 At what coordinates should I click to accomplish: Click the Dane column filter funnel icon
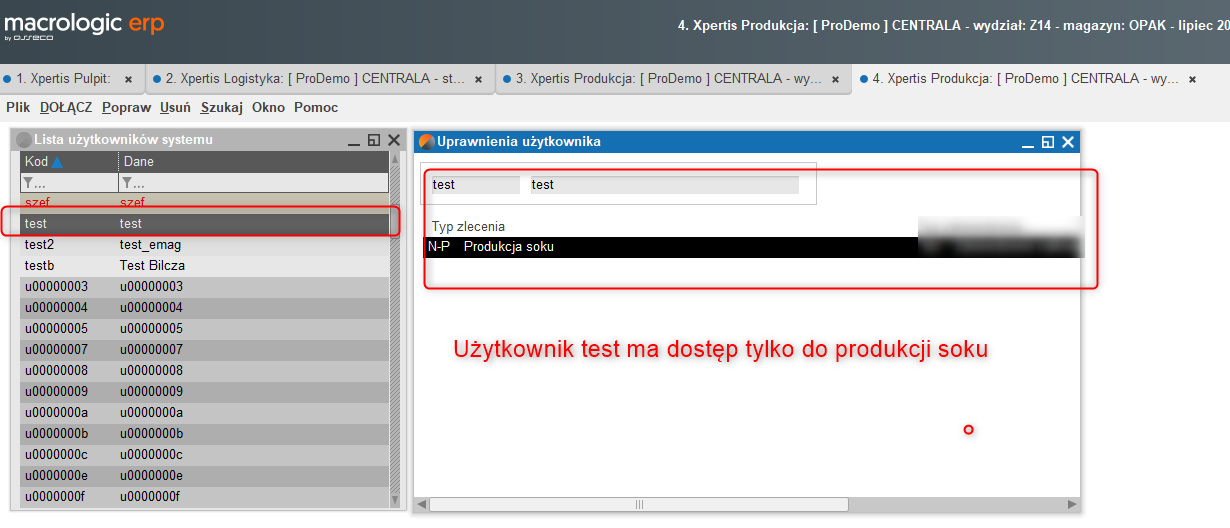click(x=125, y=183)
